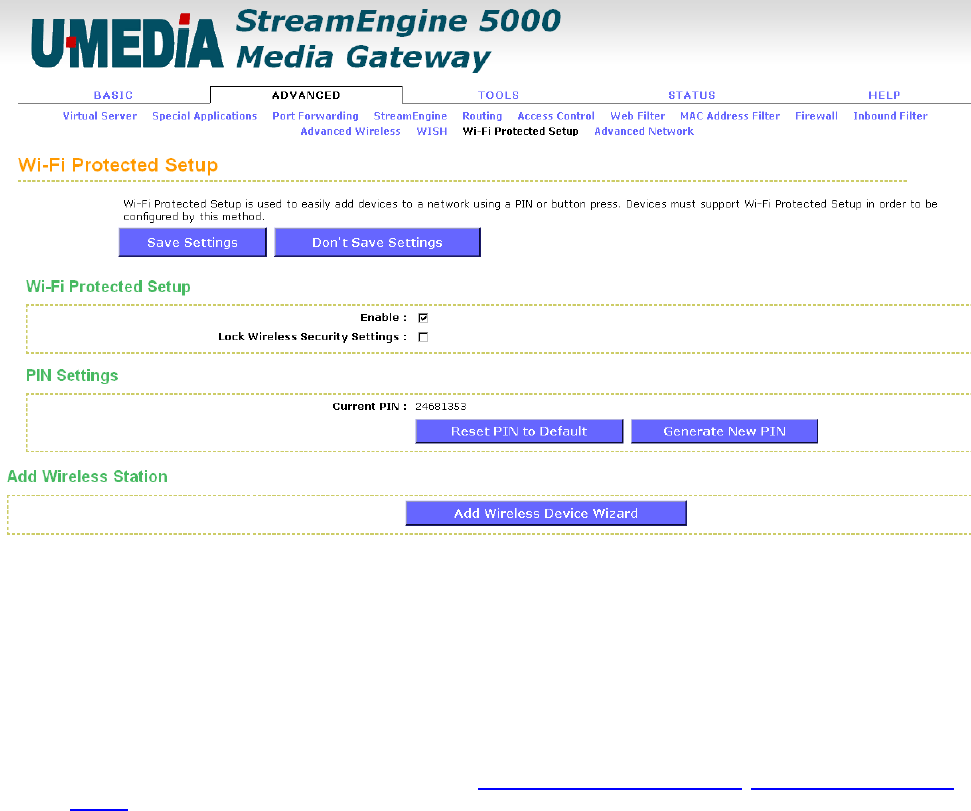Open Advanced Network settings
Screen dimensions: 971x811
[644, 131]
